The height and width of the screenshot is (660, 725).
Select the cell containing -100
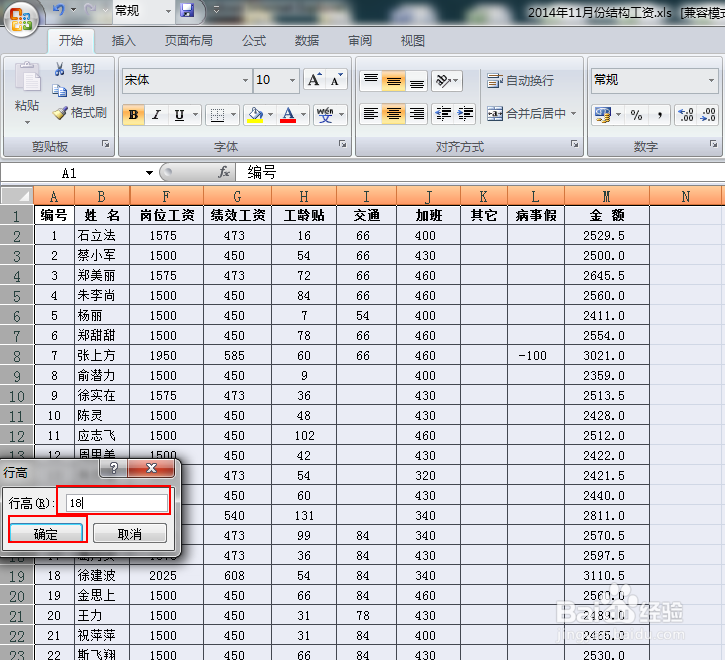535,355
